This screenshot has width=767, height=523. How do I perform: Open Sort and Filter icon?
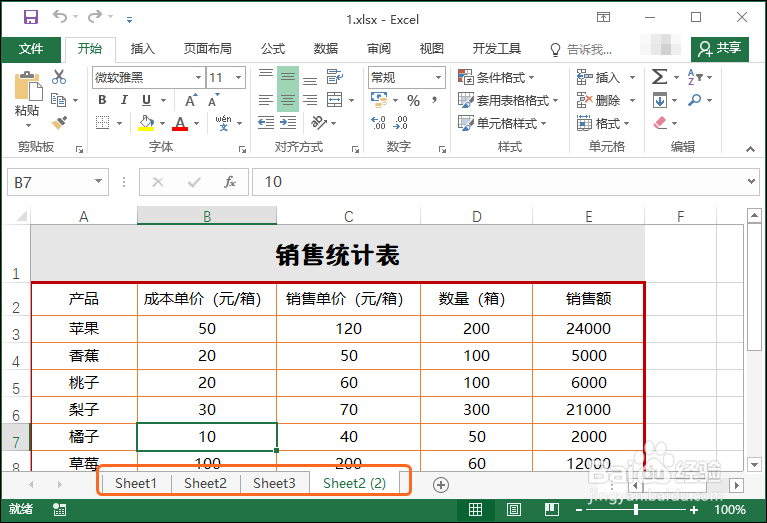[695, 77]
